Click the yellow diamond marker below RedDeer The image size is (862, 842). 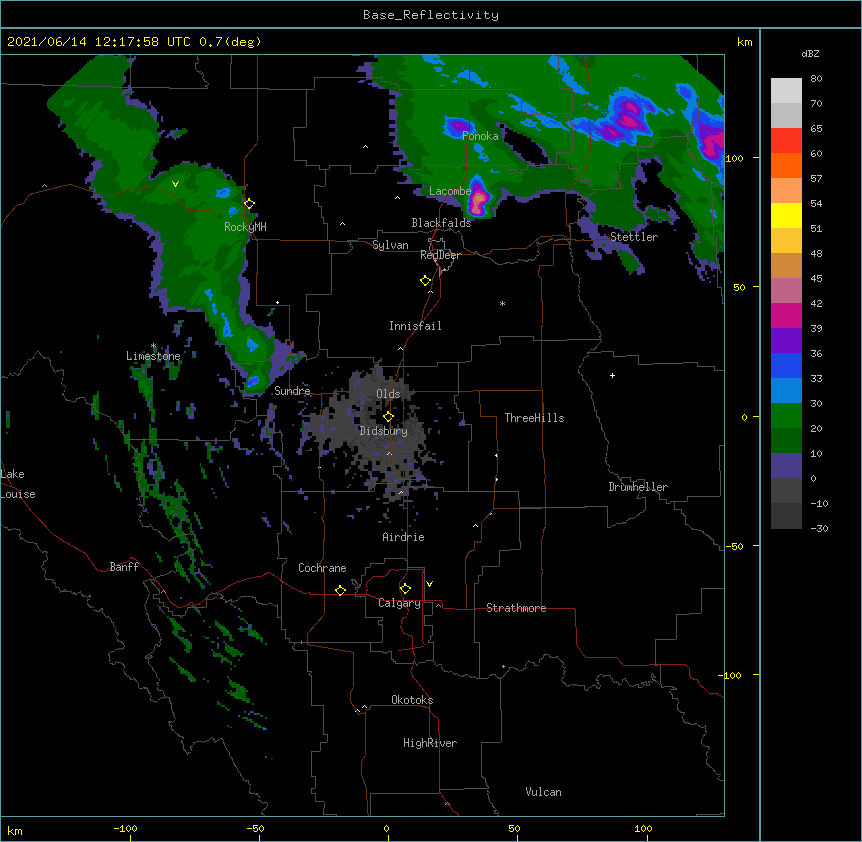point(426,281)
